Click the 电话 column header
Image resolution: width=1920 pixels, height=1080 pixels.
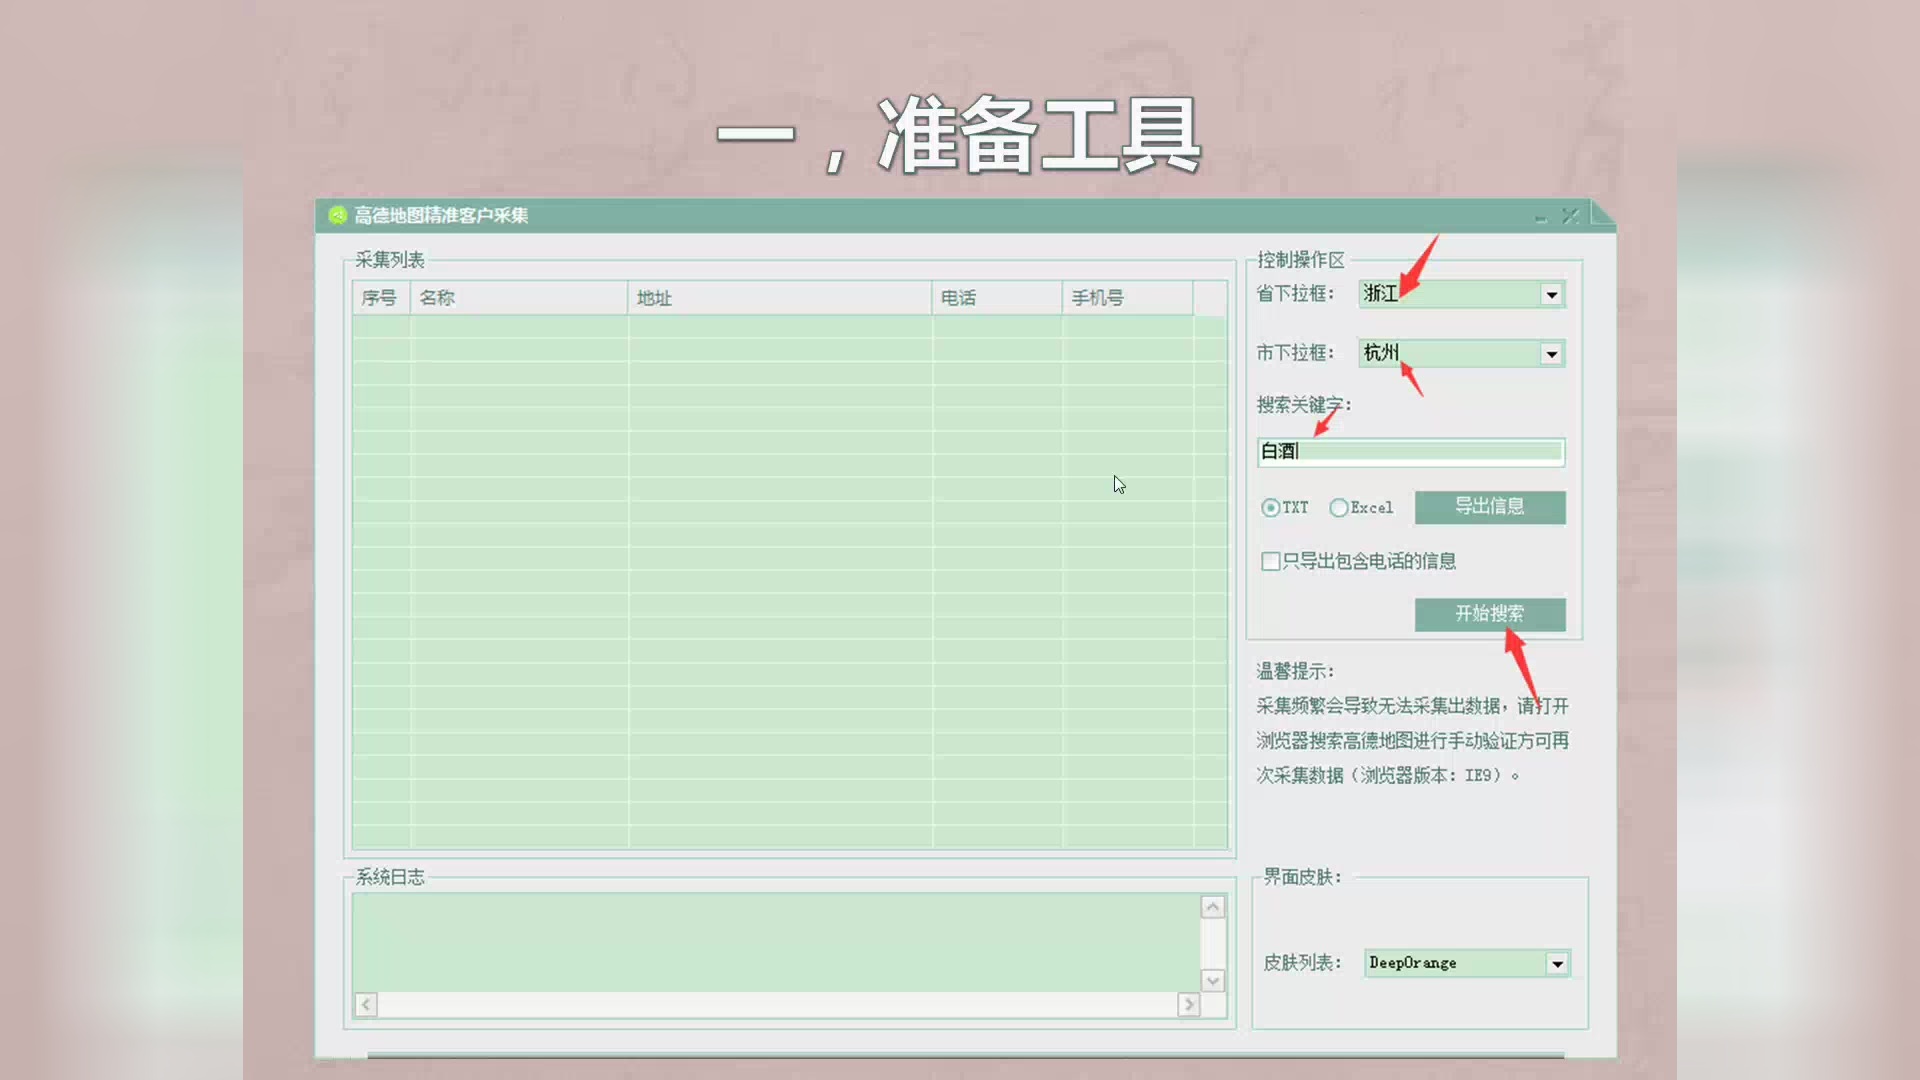tap(997, 298)
